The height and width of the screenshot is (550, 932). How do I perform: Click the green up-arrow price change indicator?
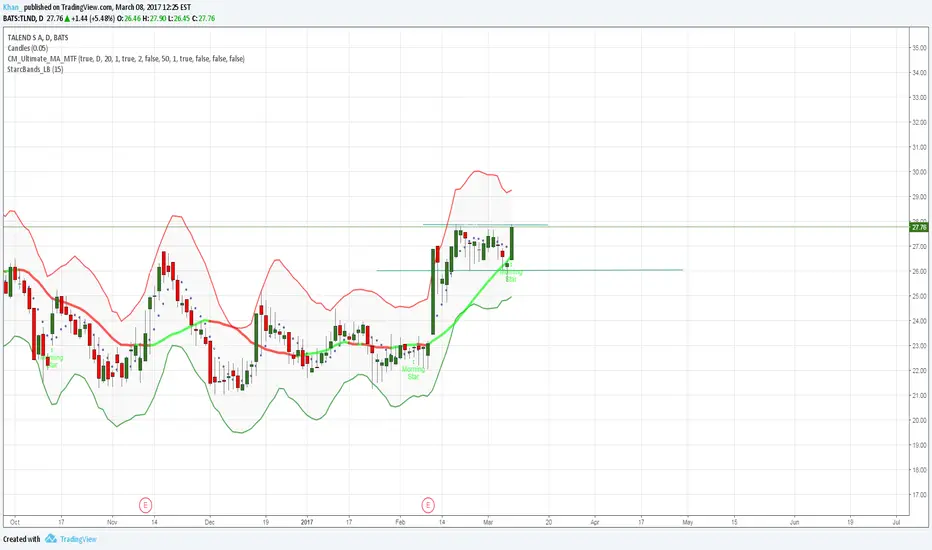coord(67,18)
